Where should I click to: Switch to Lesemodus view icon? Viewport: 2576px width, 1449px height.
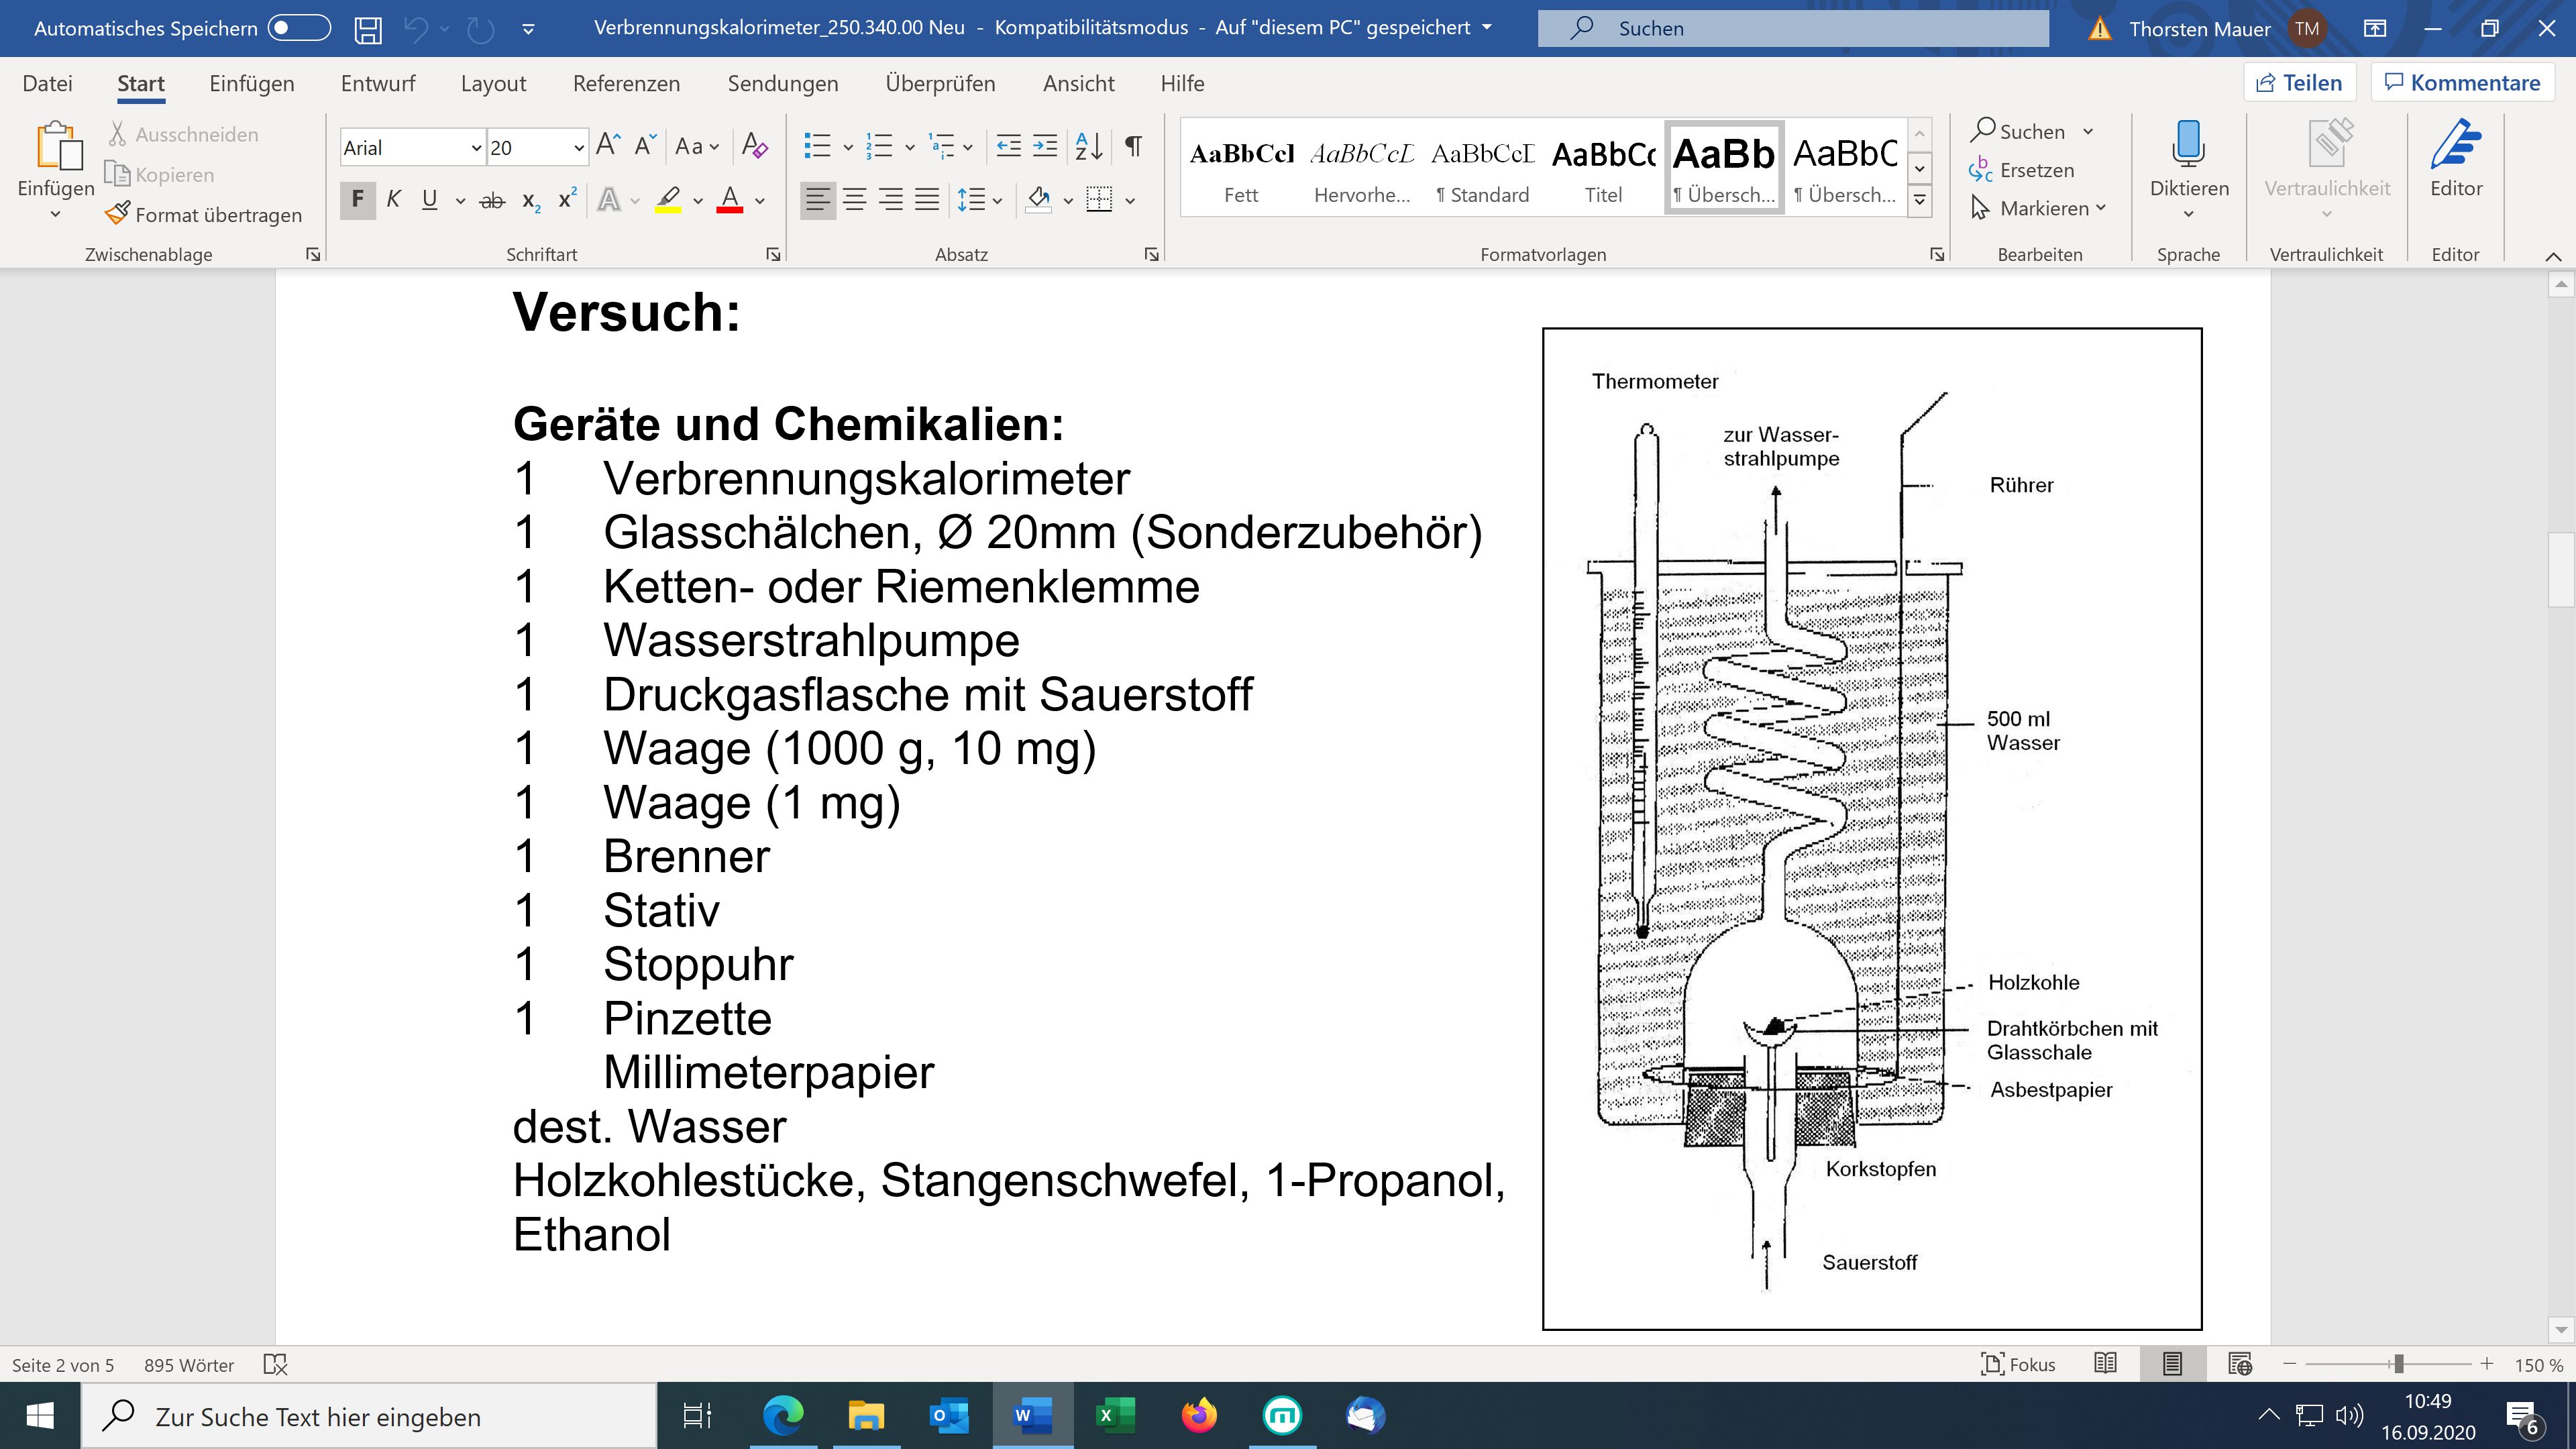click(x=2105, y=1364)
